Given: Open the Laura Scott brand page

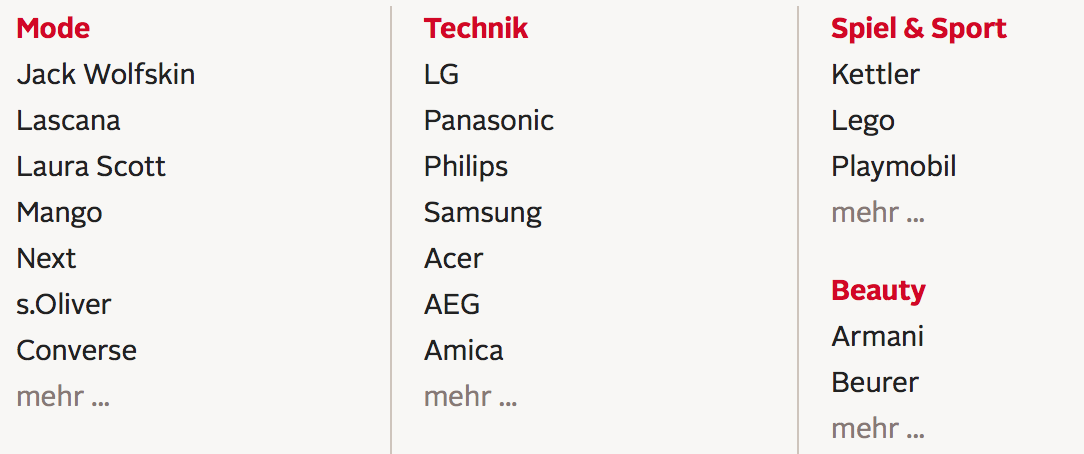Looking at the screenshot, I should pyautogui.click(x=91, y=167).
